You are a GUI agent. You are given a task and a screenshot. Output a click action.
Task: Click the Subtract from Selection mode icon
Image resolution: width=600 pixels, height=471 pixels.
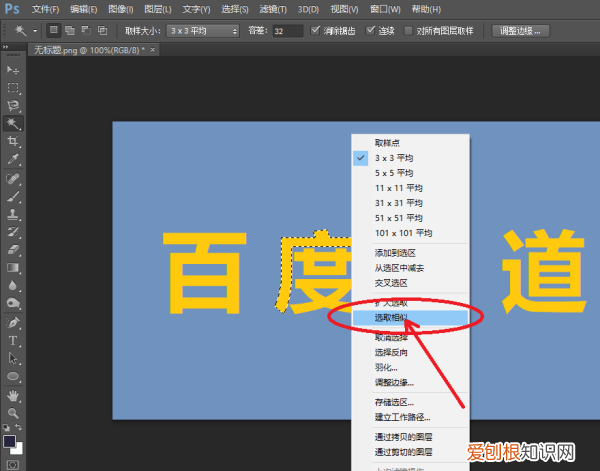86,30
